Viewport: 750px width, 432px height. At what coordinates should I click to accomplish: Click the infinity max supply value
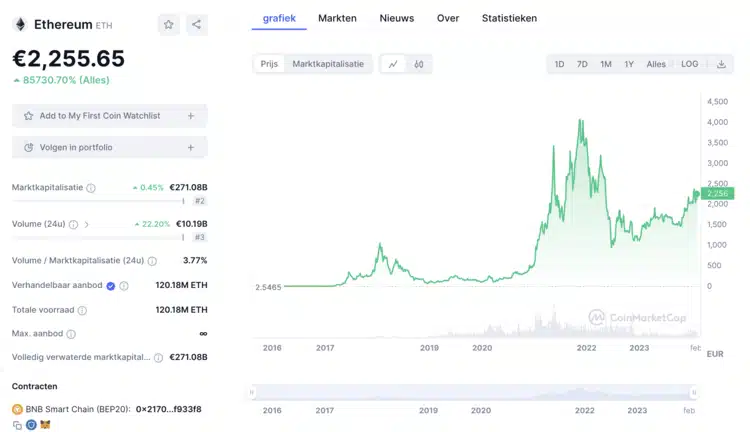point(203,333)
